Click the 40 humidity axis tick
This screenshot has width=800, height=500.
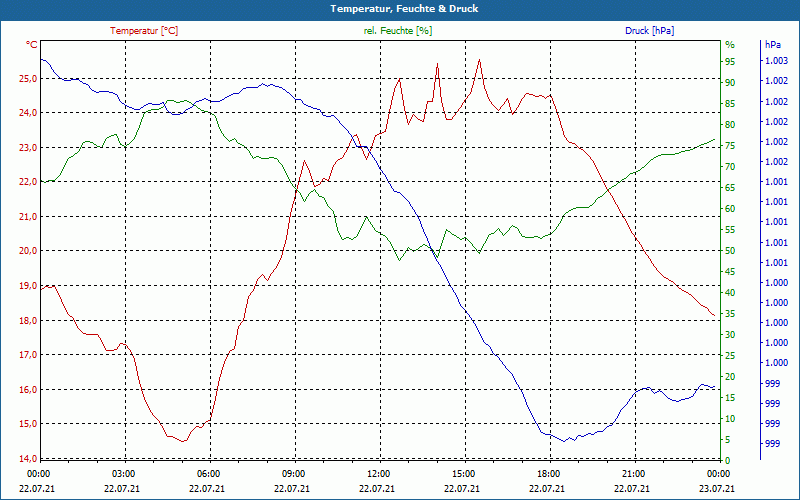pos(730,293)
